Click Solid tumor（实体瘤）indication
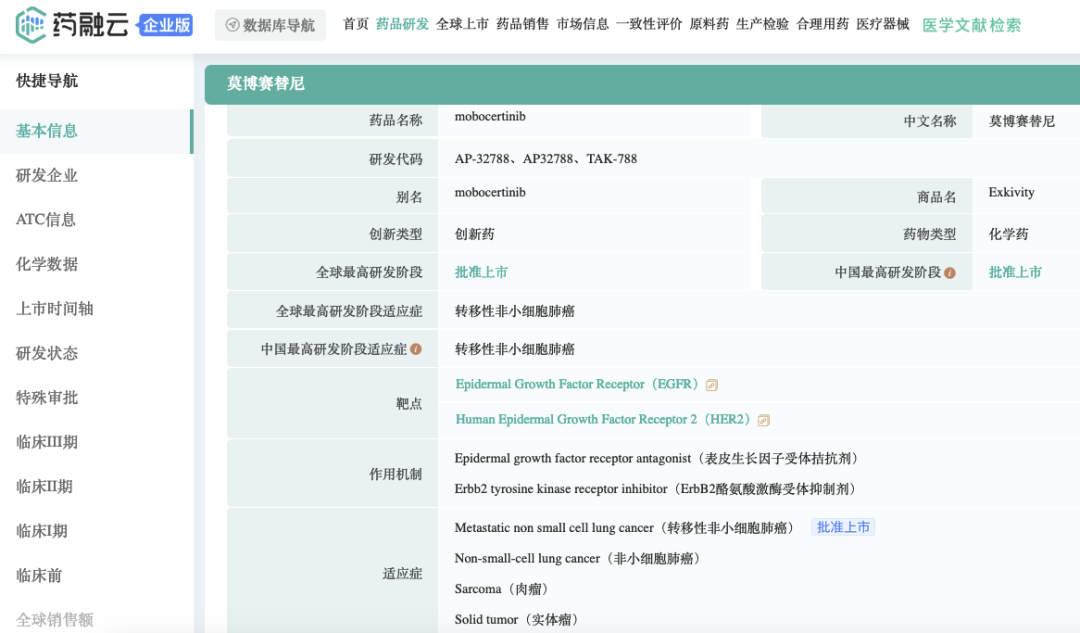This screenshot has width=1080, height=633. (x=518, y=619)
